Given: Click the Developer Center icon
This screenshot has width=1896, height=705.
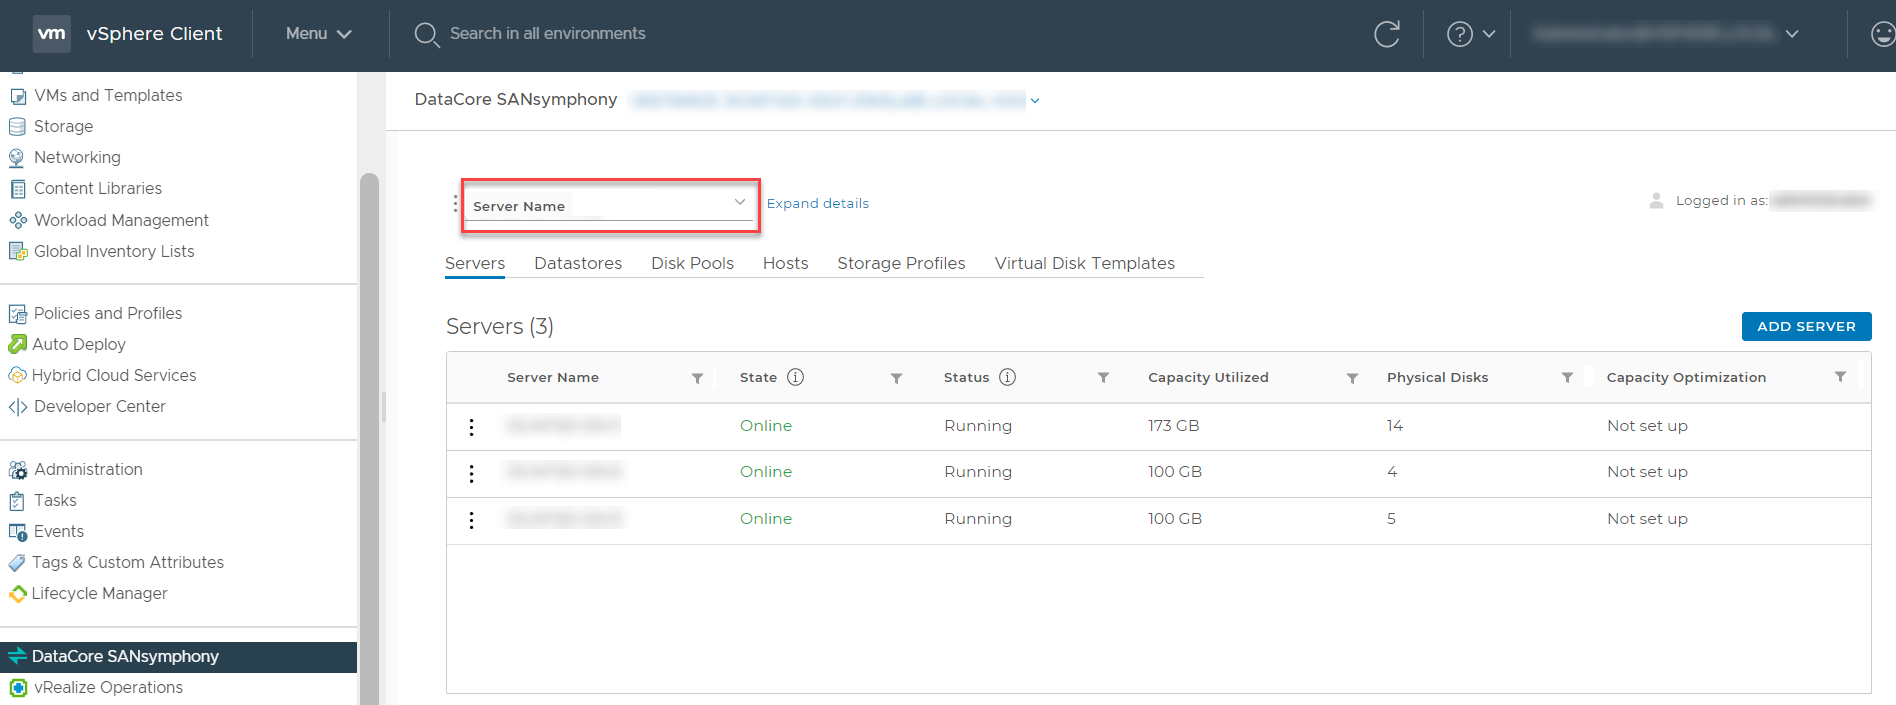Looking at the screenshot, I should (18, 407).
